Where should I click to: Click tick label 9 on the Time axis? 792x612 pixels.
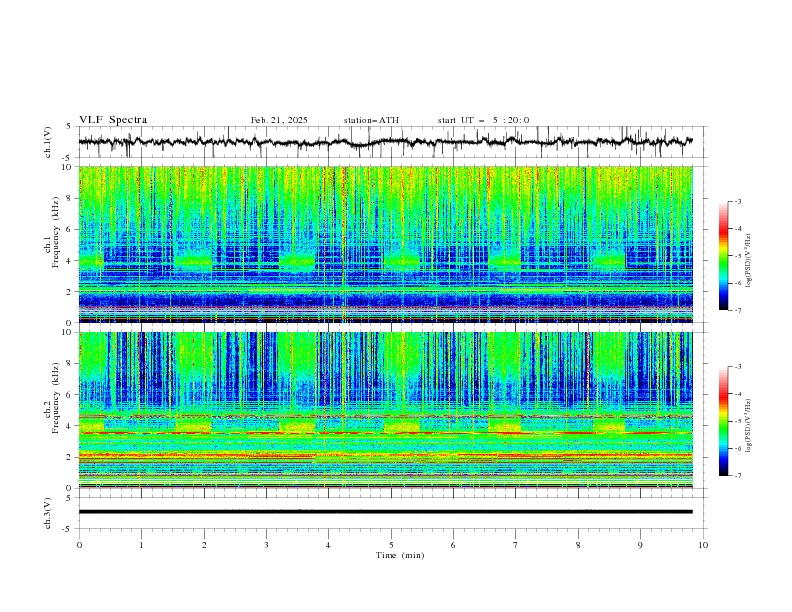tap(640, 545)
